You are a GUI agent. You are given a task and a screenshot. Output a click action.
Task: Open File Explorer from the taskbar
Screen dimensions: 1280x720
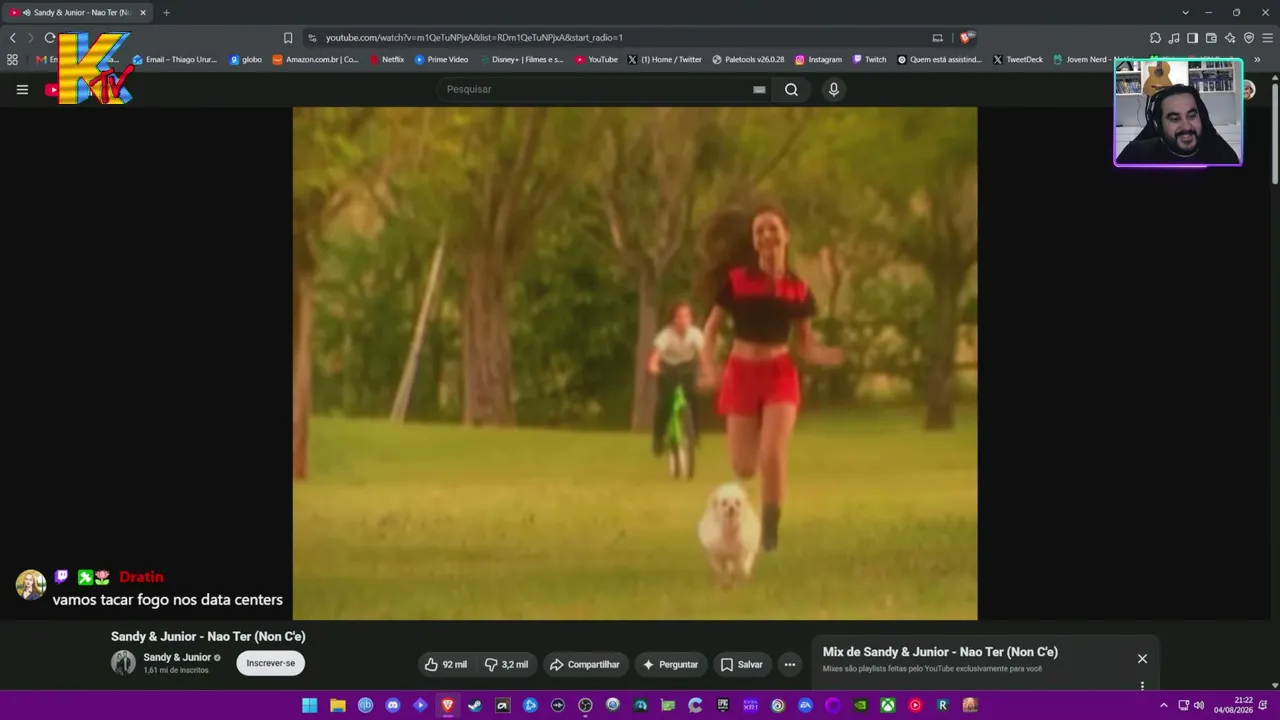[x=338, y=705]
